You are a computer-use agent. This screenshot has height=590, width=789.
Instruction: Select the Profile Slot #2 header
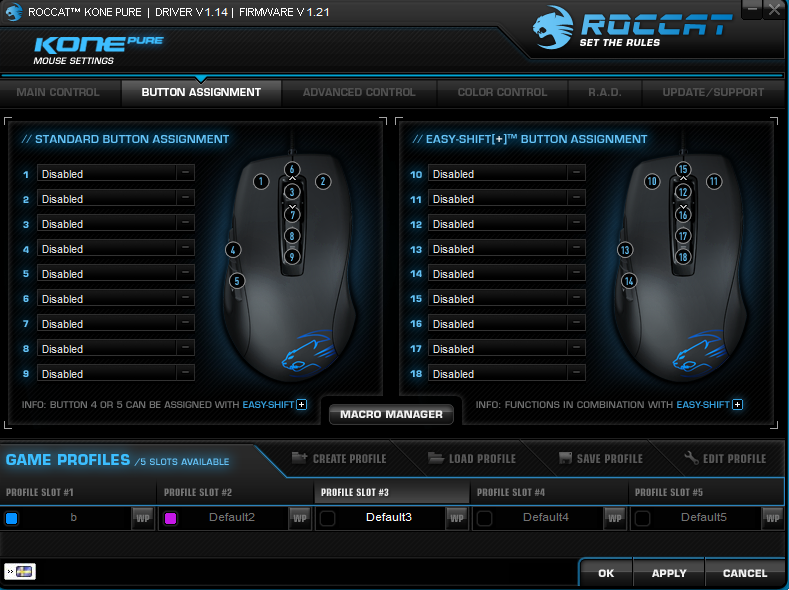[x=235, y=492]
